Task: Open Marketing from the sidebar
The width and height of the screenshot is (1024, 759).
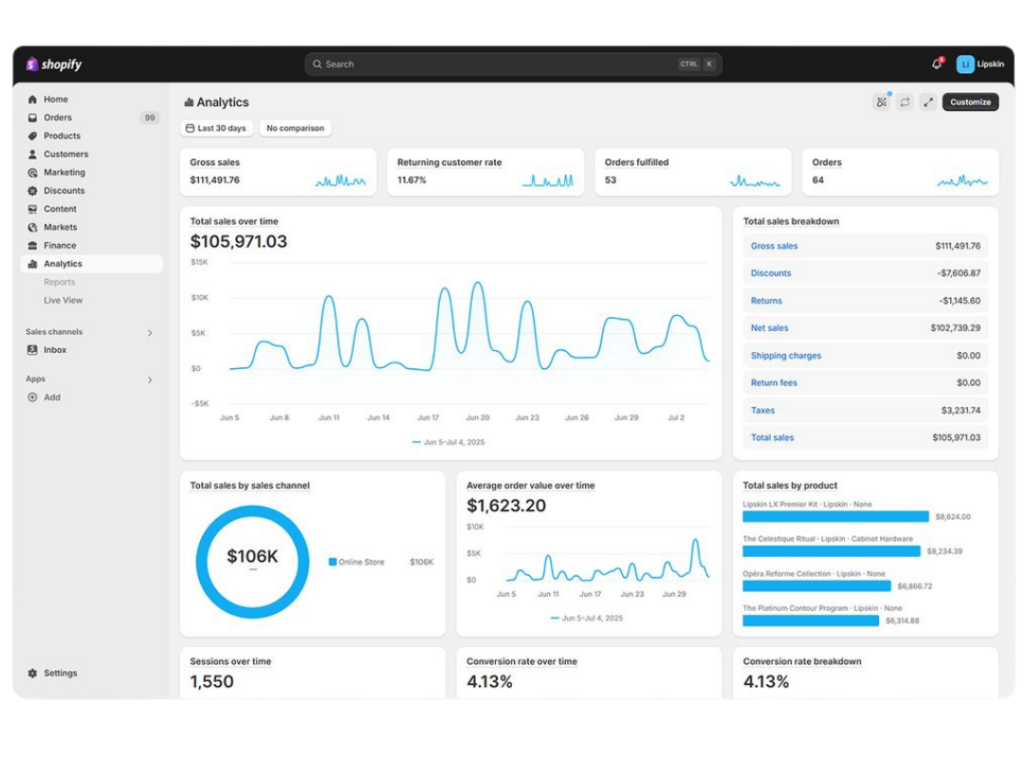Action: [x=64, y=173]
